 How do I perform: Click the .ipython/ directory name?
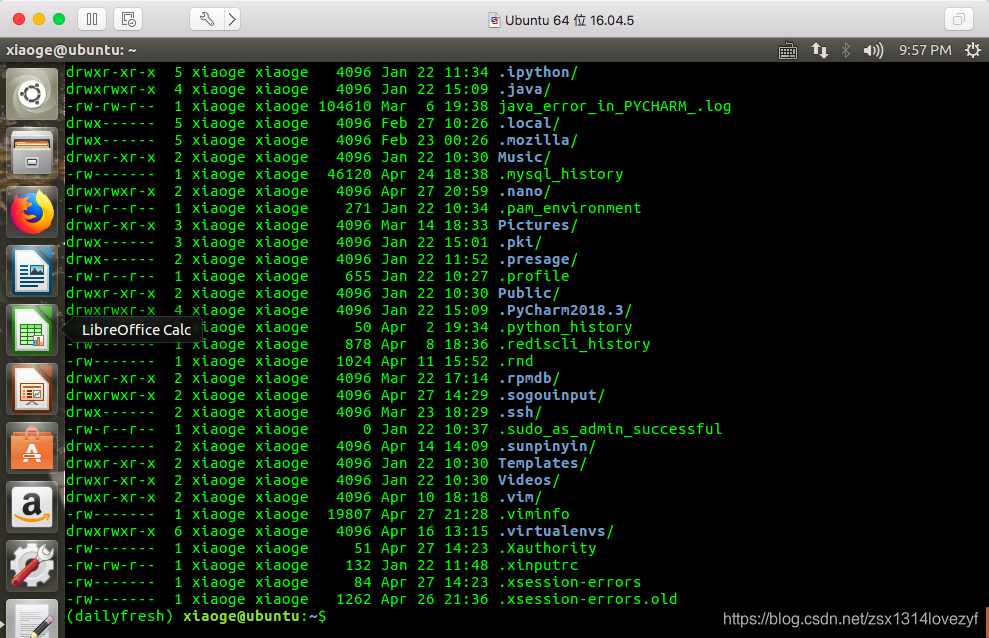pos(538,72)
